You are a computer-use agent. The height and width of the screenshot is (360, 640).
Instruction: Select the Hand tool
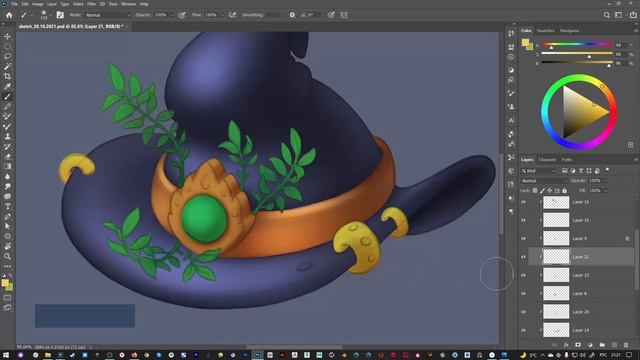[x=7, y=246]
